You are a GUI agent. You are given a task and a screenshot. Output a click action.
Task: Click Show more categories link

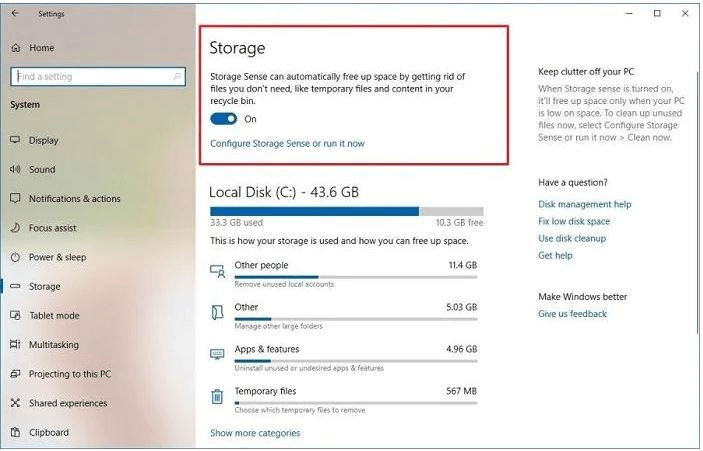[255, 433]
